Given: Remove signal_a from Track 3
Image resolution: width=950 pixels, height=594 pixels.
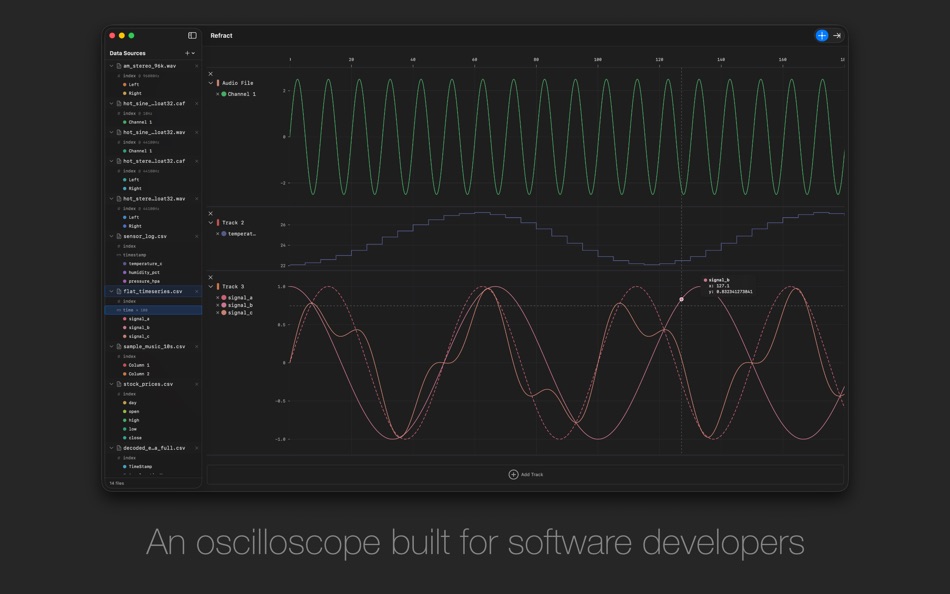Looking at the screenshot, I should pos(218,298).
